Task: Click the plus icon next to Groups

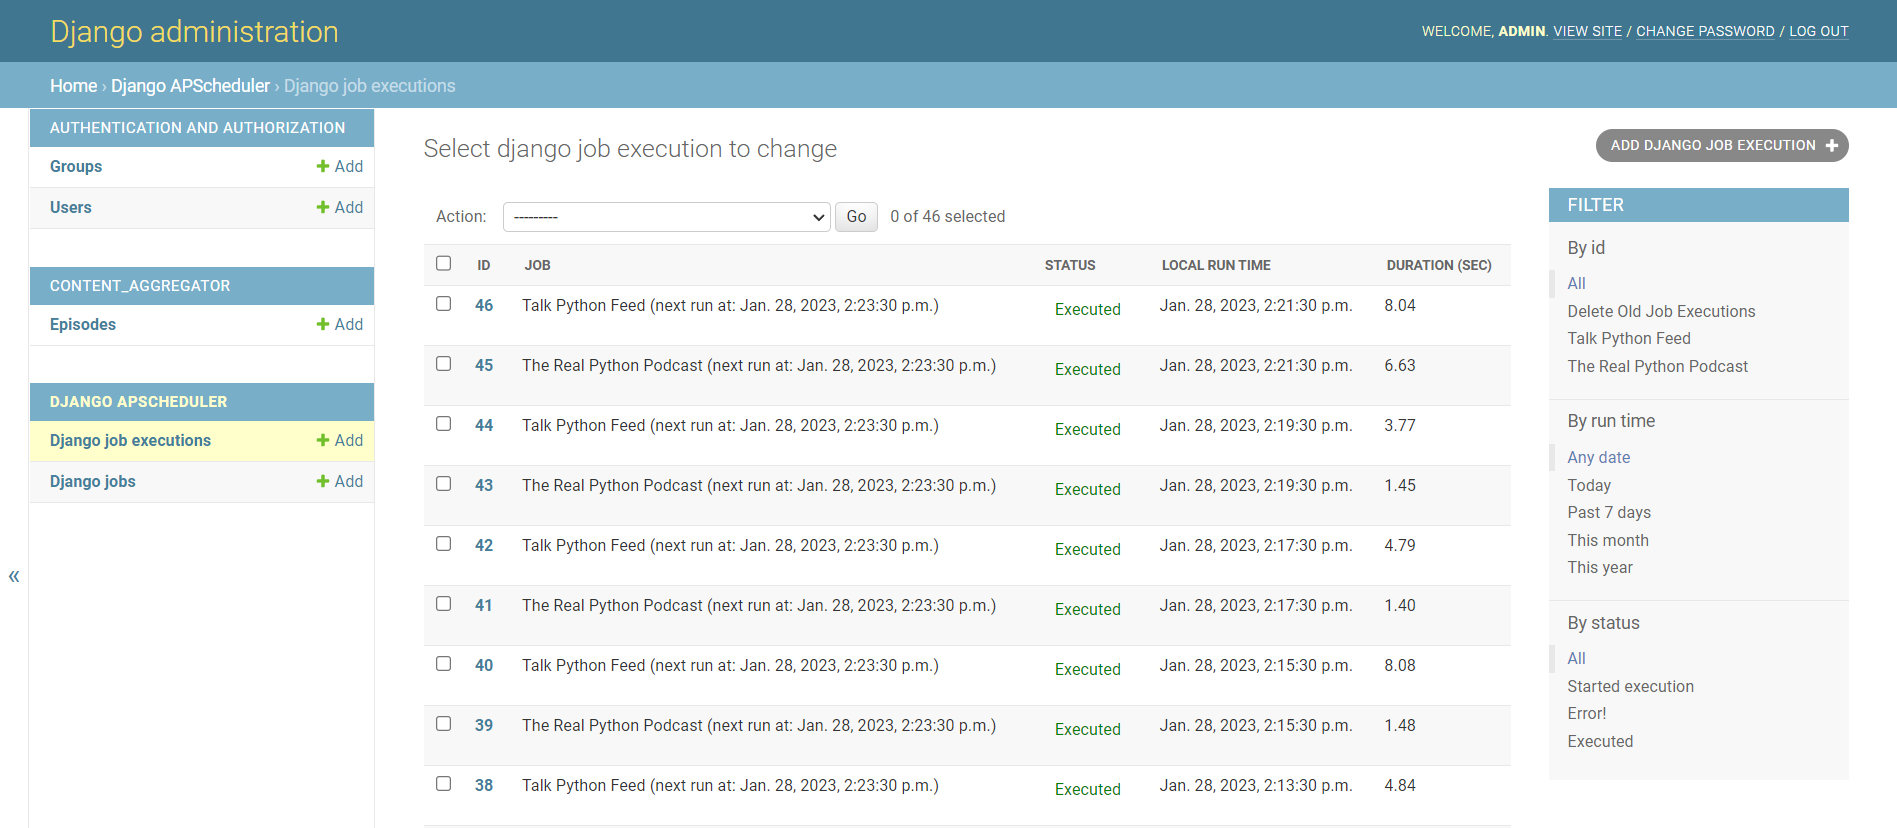Action: (323, 166)
